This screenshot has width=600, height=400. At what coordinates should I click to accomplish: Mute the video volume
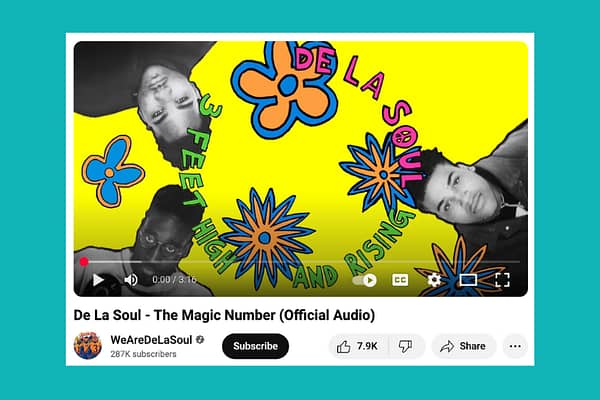(130, 280)
